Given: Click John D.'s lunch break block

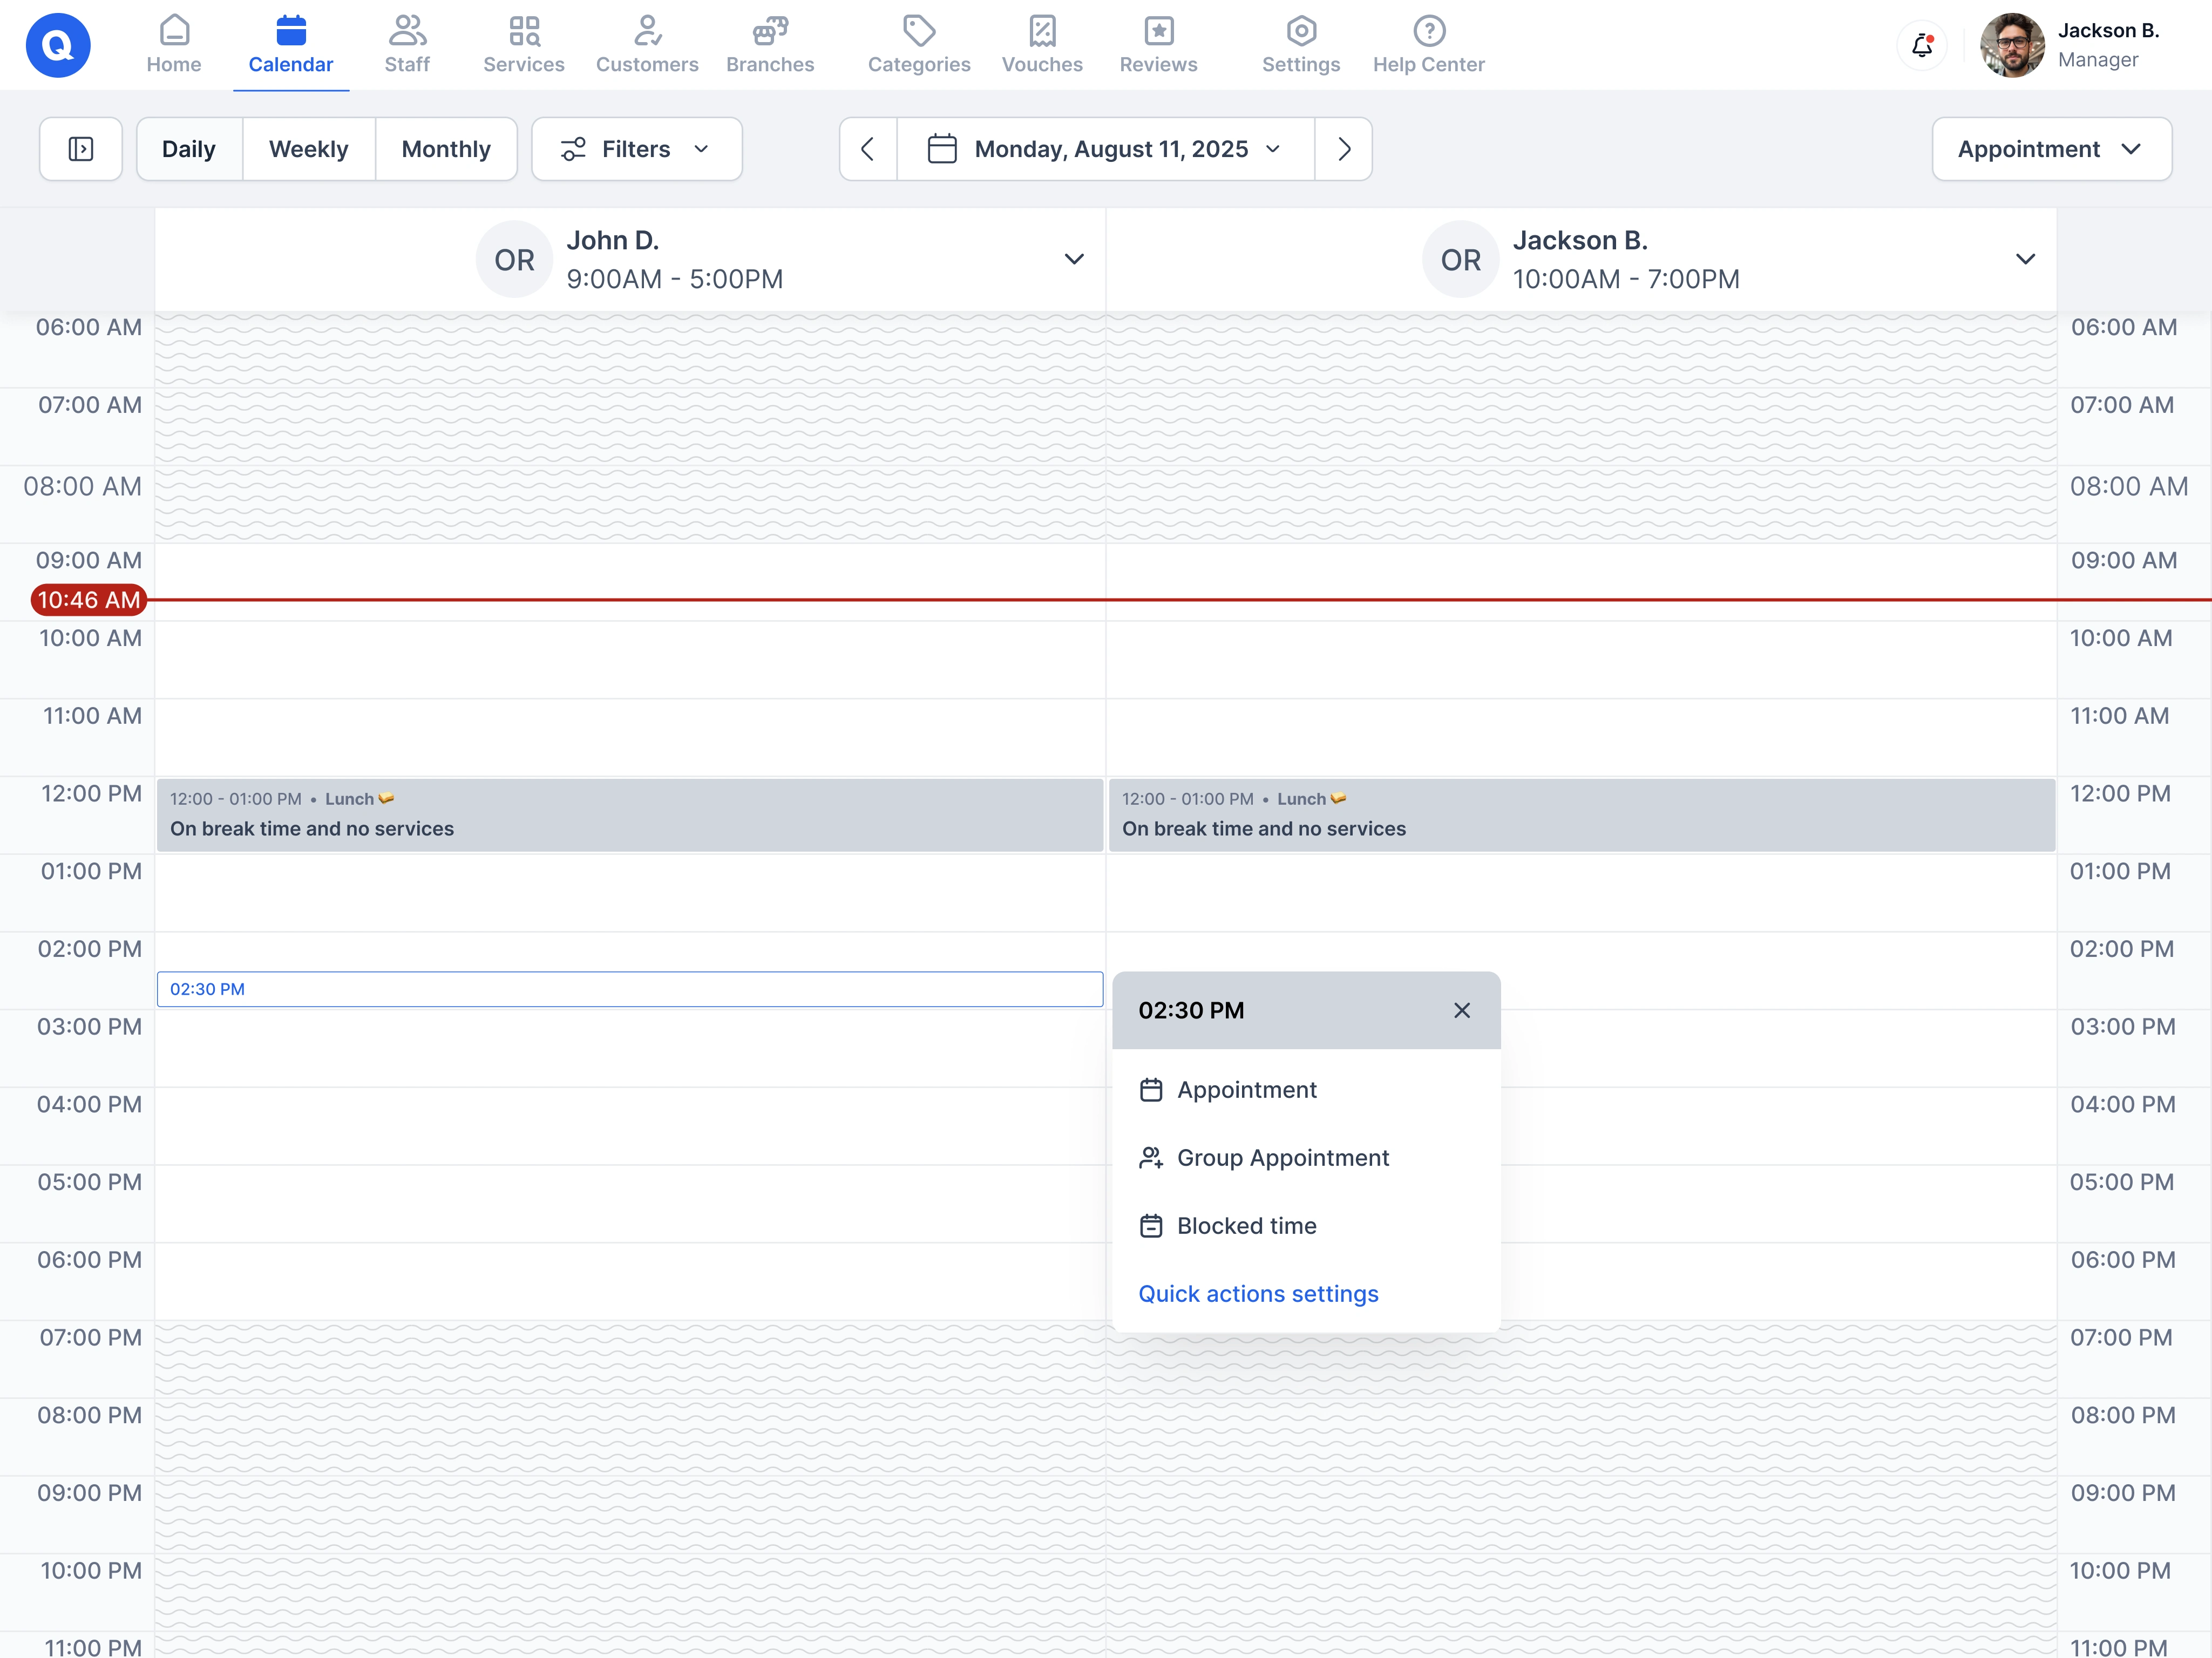Looking at the screenshot, I should [x=630, y=815].
